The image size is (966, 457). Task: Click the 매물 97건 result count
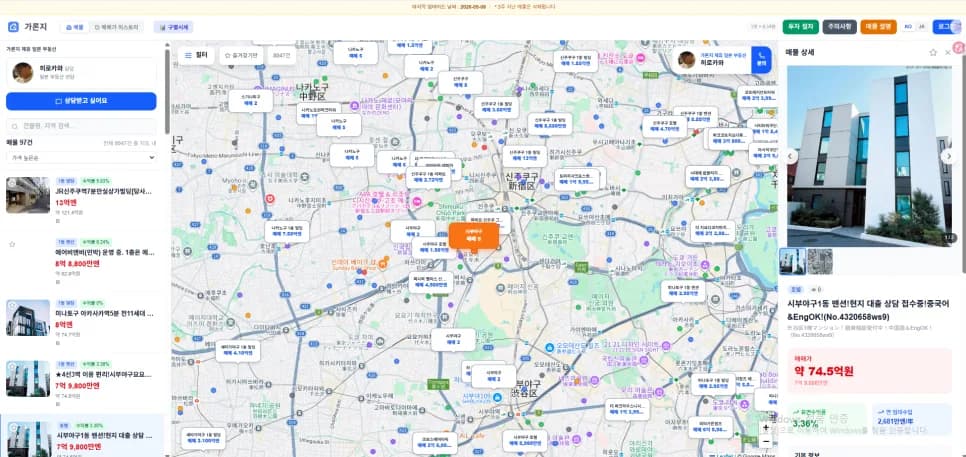(20, 142)
